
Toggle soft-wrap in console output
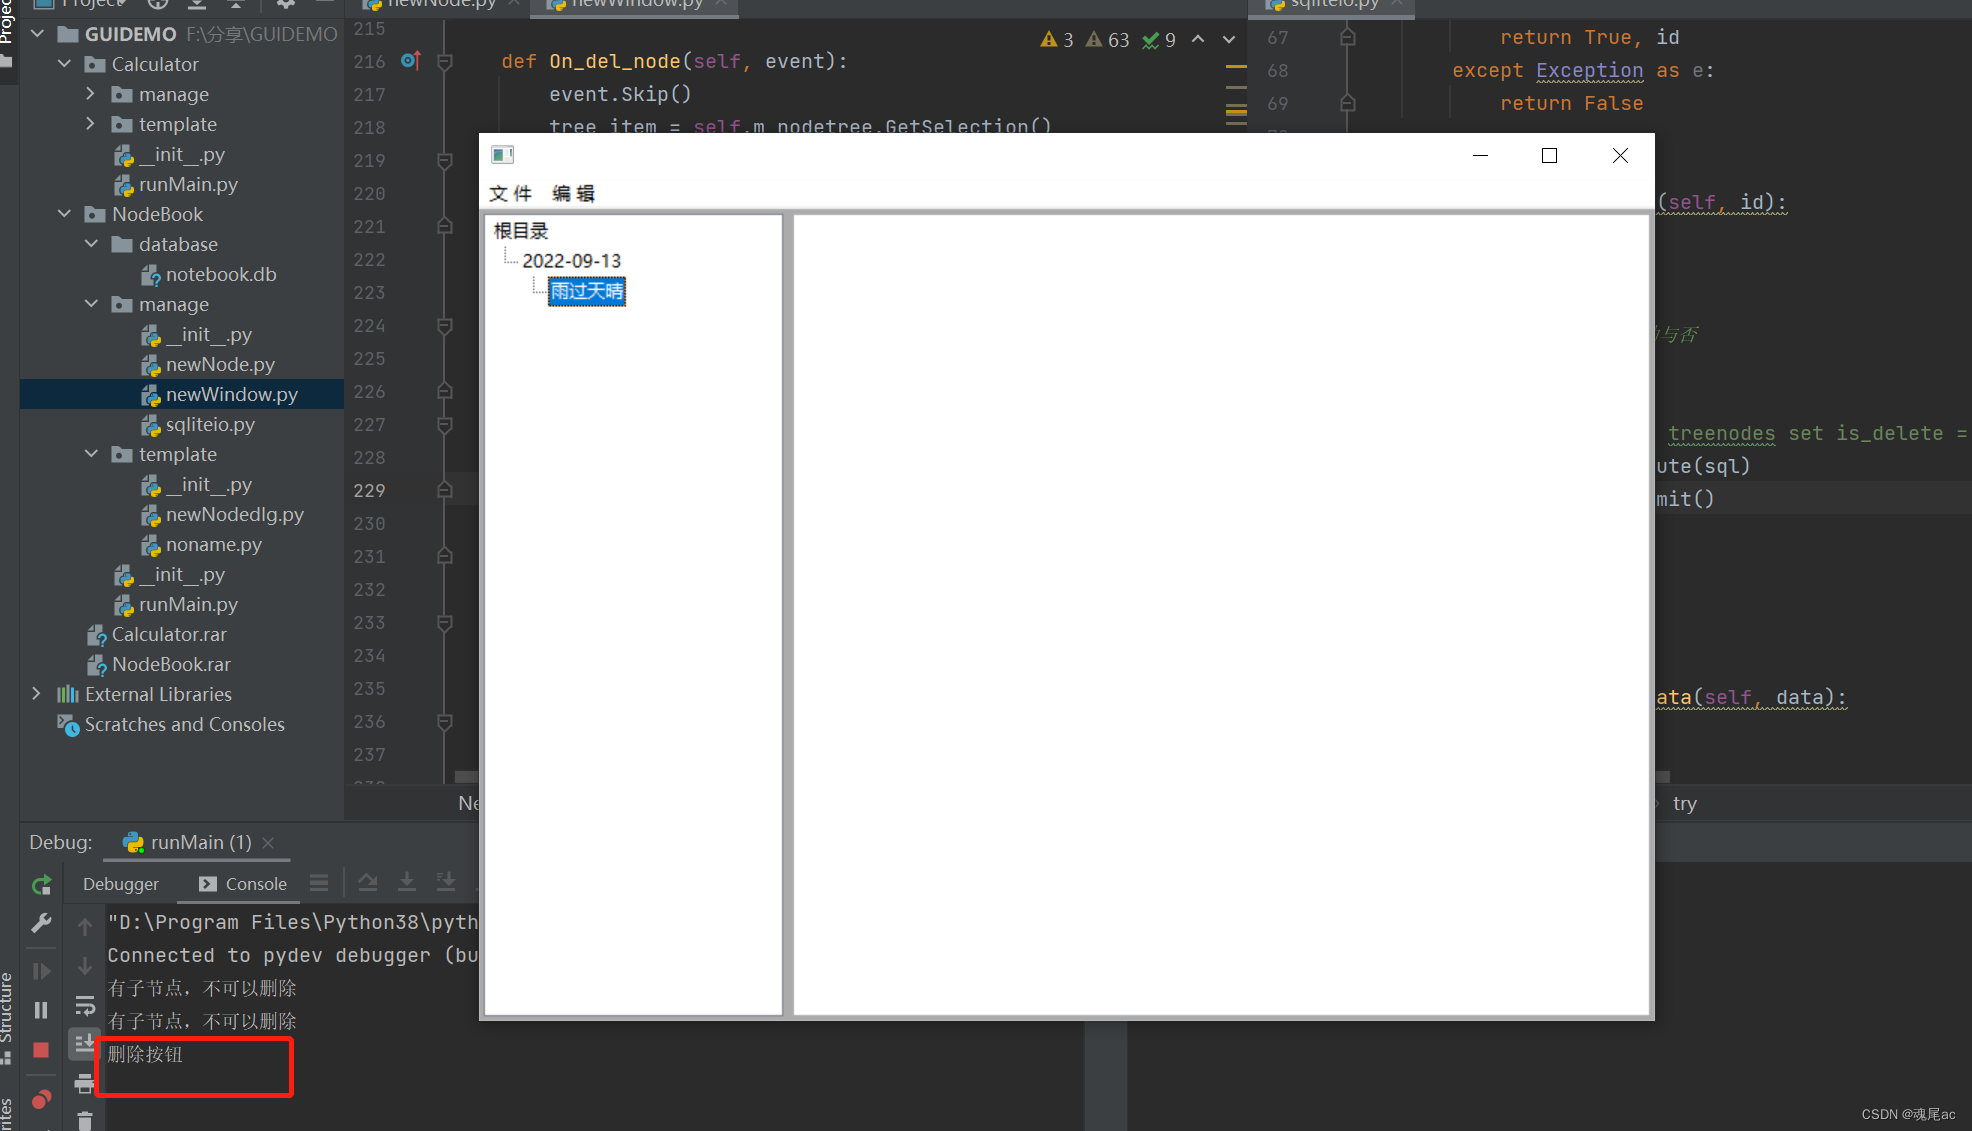pos(85,1005)
